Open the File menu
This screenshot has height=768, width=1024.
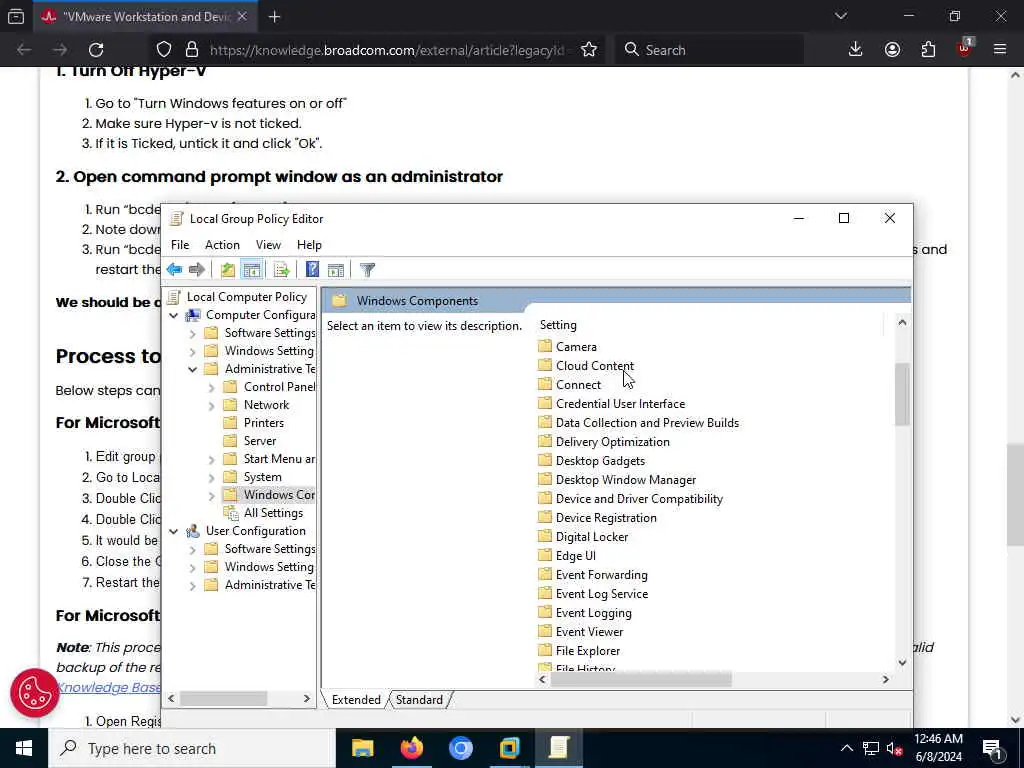[180, 245]
